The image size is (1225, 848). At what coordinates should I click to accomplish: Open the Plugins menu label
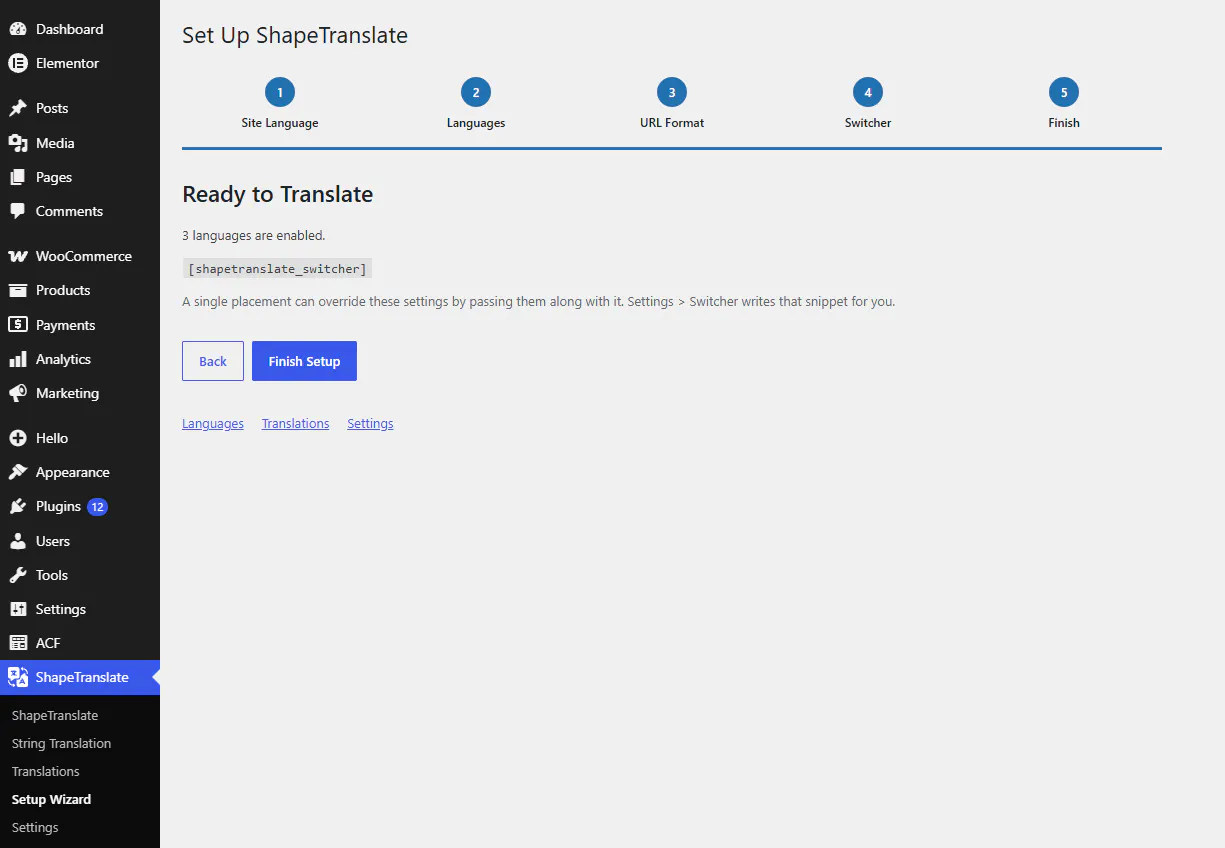coord(58,506)
